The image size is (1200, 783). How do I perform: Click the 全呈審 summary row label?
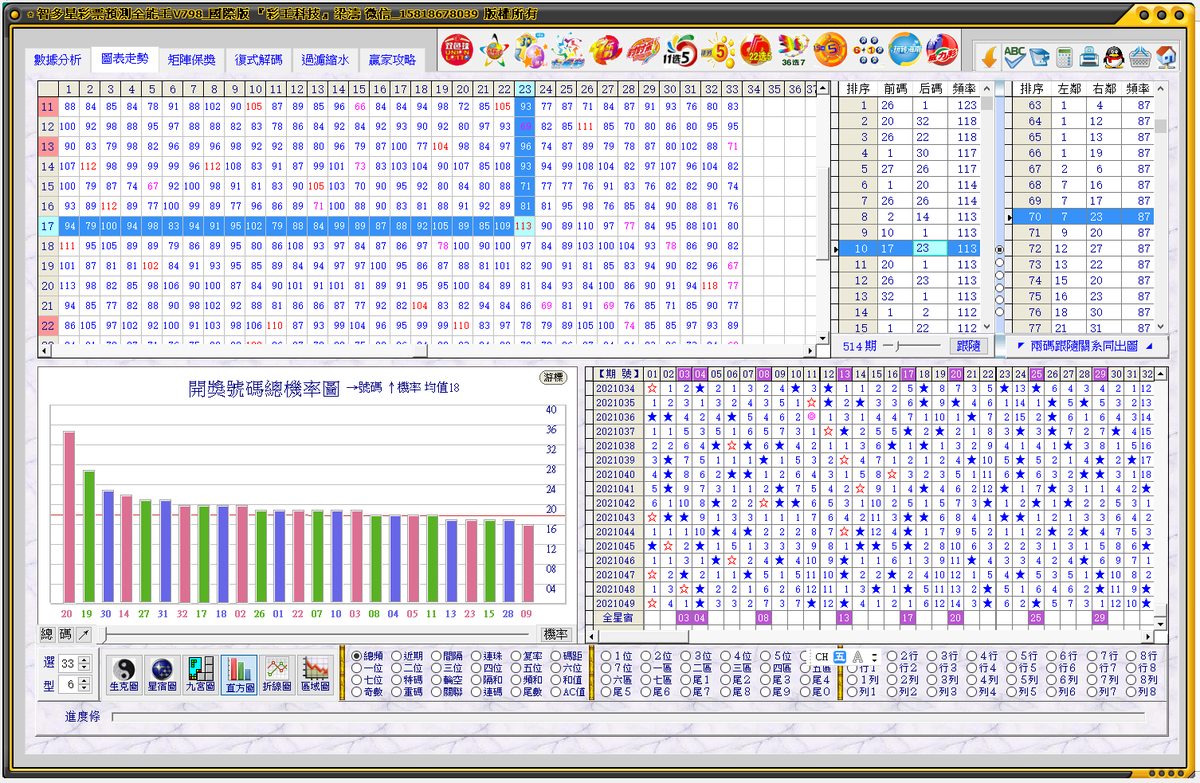coord(618,618)
